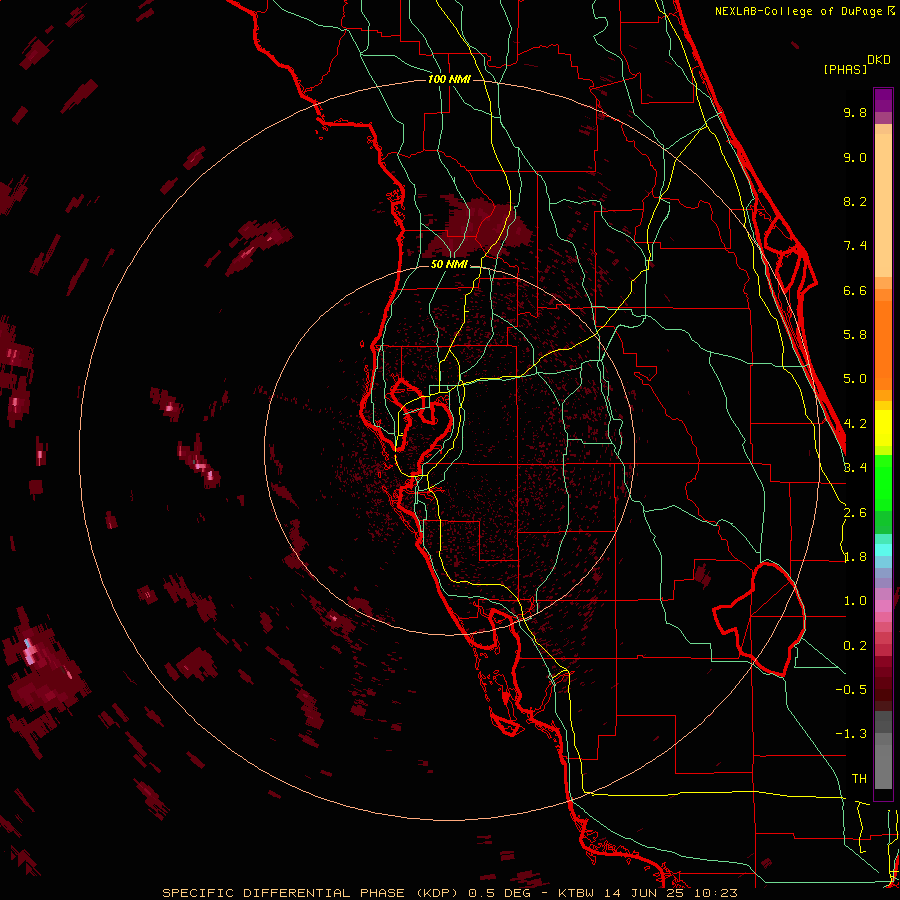Click the TH threshold label
900x900 pixels.
(859, 779)
